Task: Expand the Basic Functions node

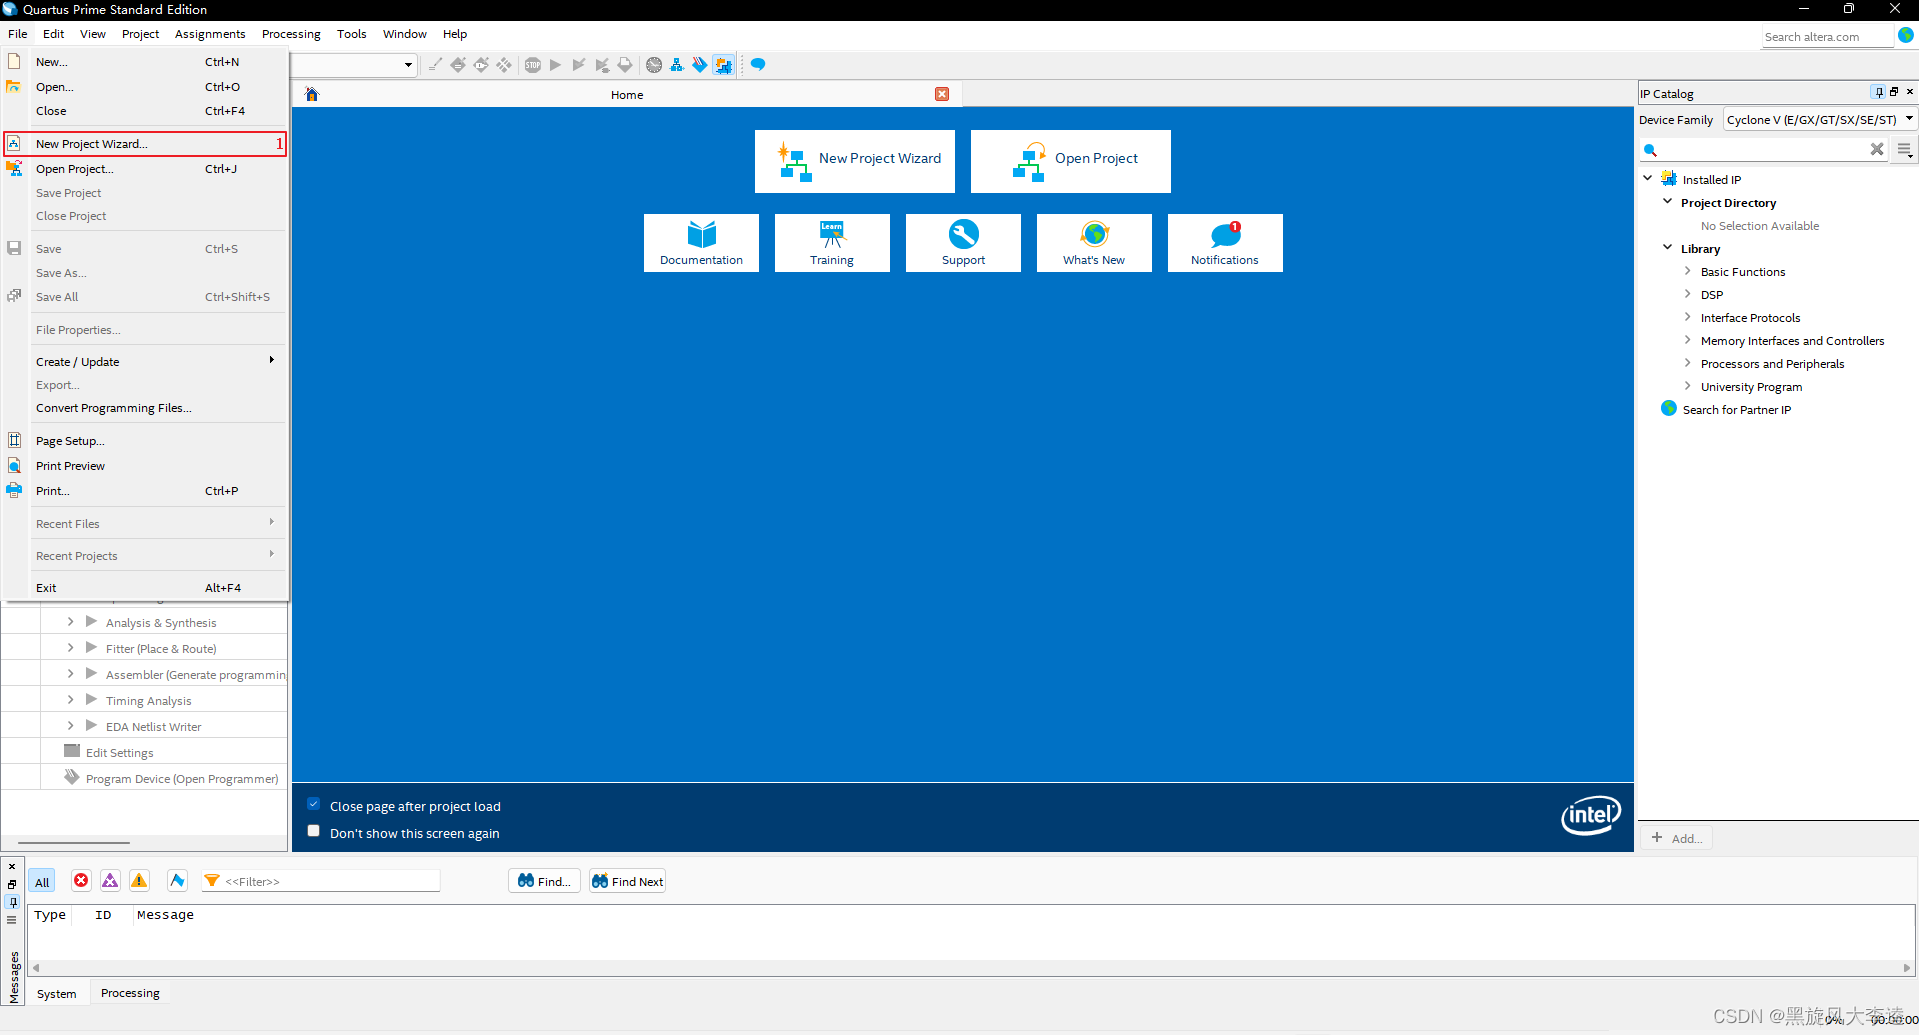Action: [1687, 271]
